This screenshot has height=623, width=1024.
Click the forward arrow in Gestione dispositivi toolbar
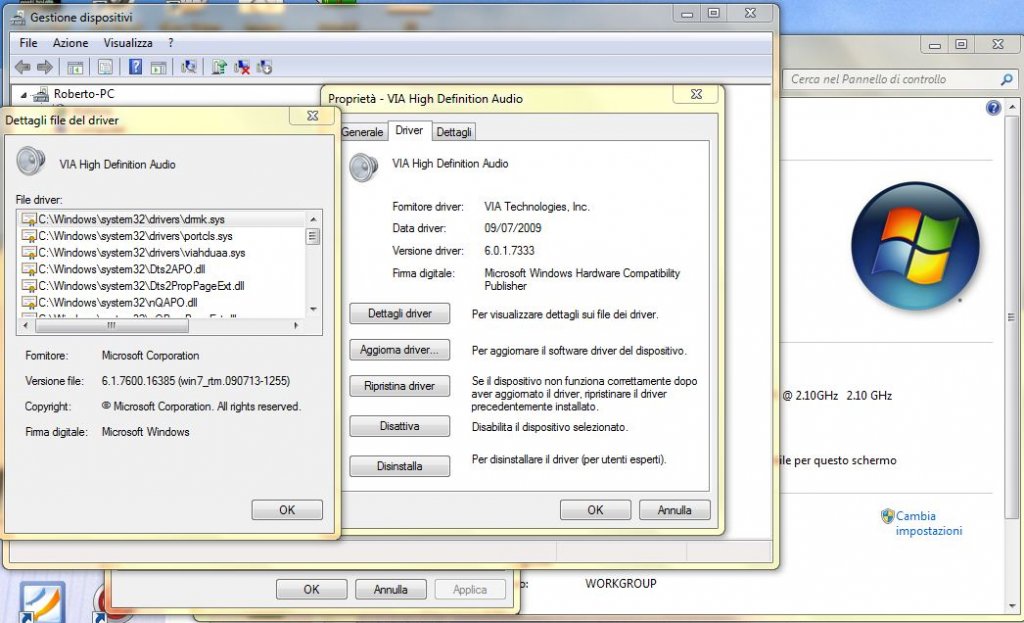pos(44,67)
